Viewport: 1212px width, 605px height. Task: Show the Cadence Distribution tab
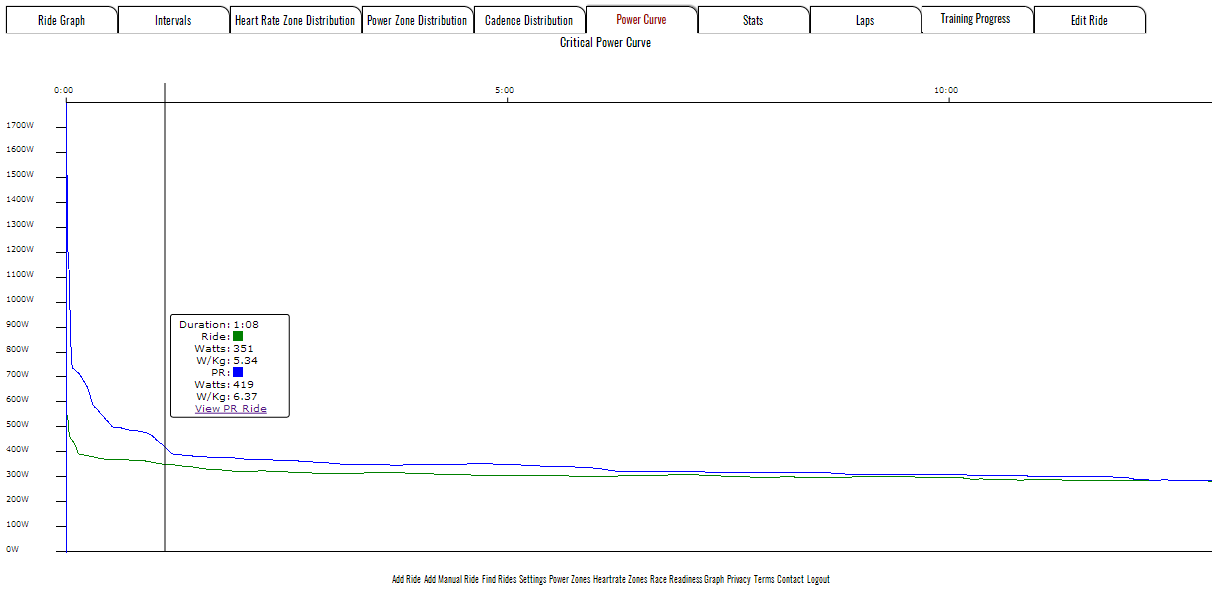529,20
